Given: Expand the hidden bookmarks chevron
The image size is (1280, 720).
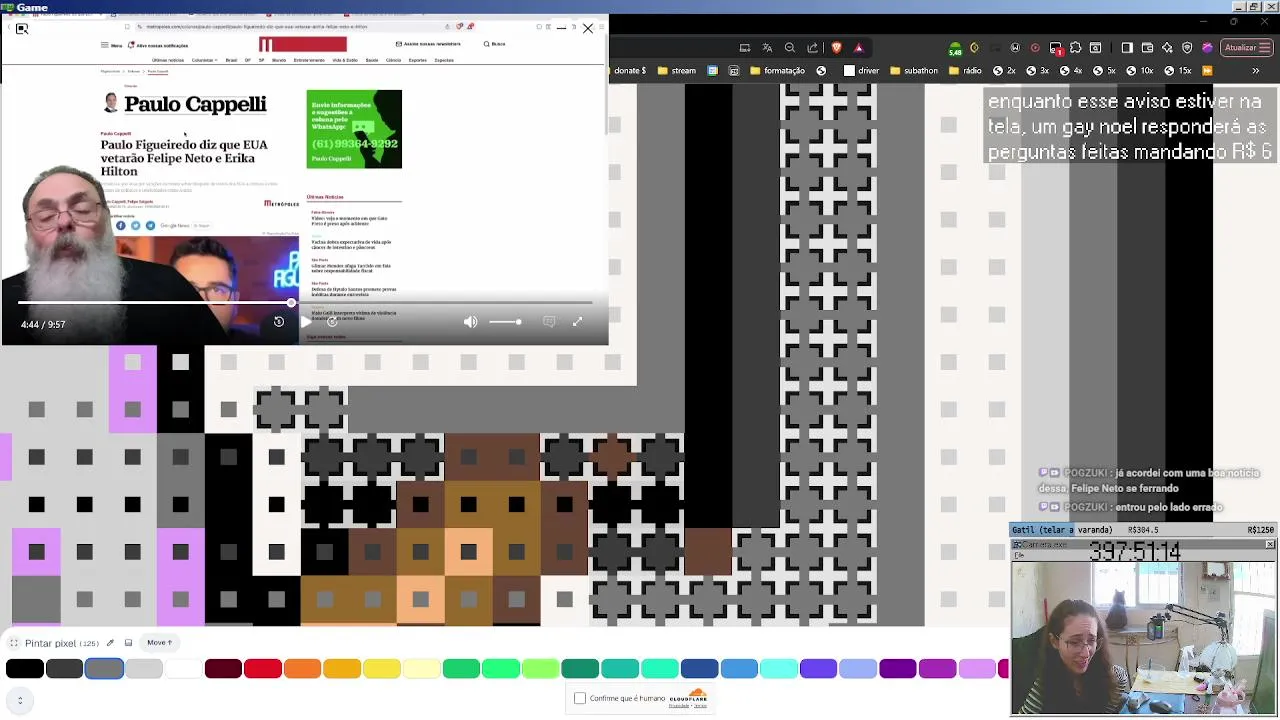Looking at the screenshot, I should pyautogui.click(x=1256, y=71).
